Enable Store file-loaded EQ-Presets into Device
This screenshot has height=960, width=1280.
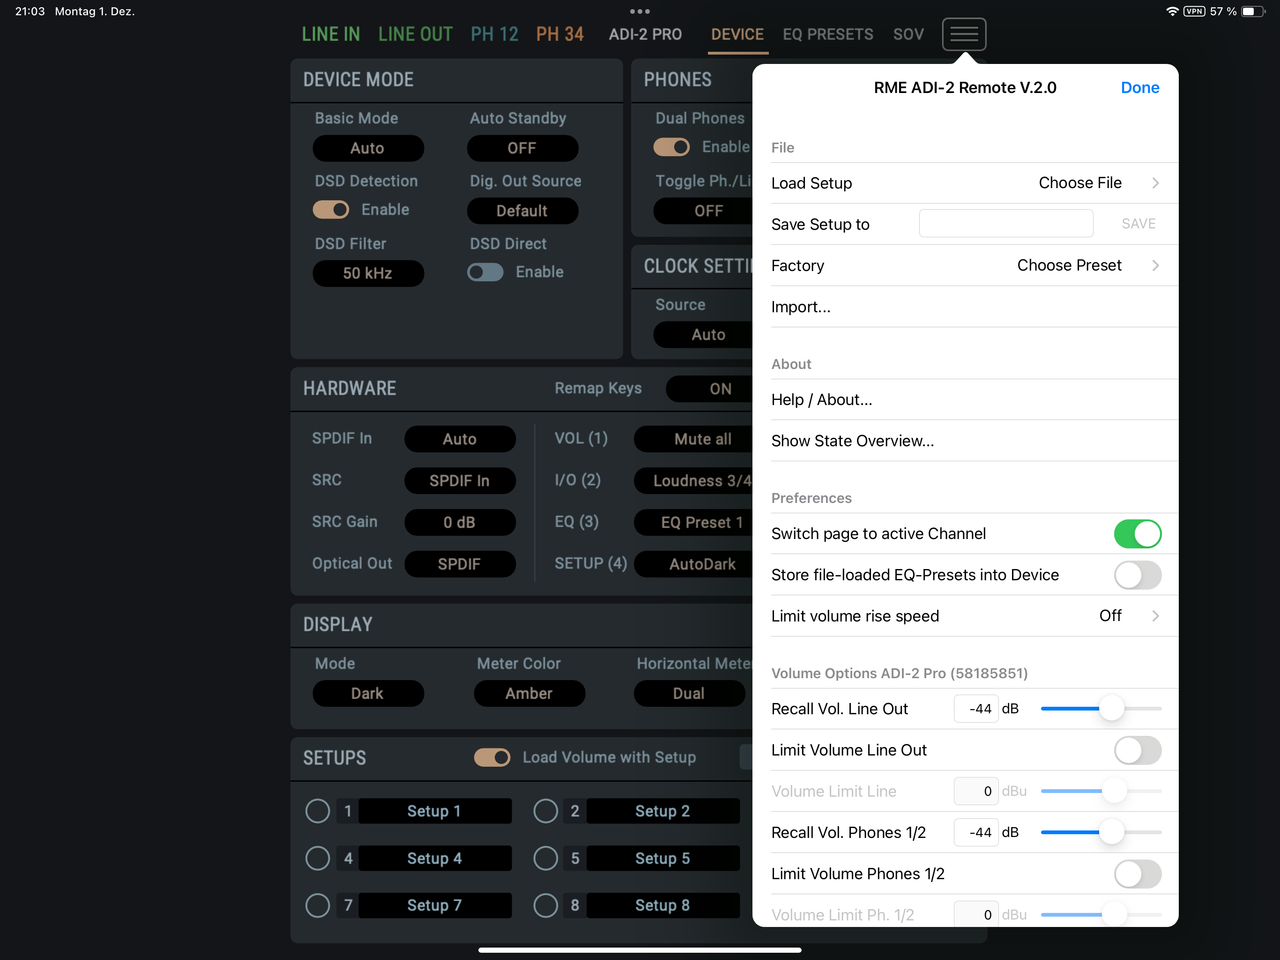1138,575
